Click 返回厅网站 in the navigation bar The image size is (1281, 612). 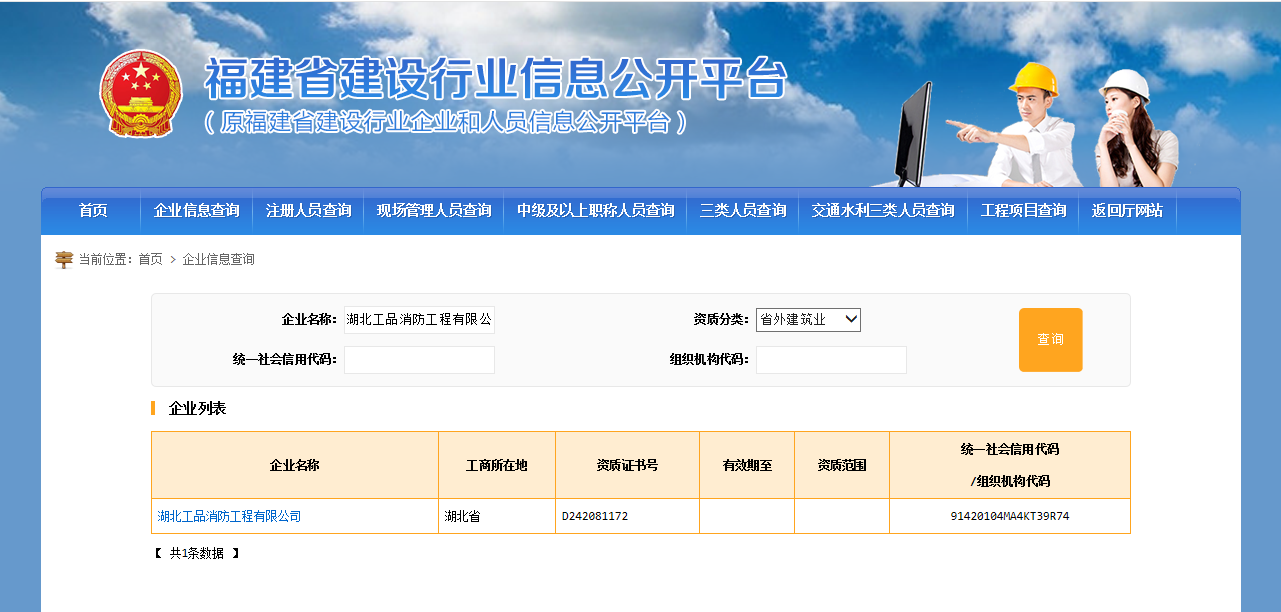[x=1128, y=211]
